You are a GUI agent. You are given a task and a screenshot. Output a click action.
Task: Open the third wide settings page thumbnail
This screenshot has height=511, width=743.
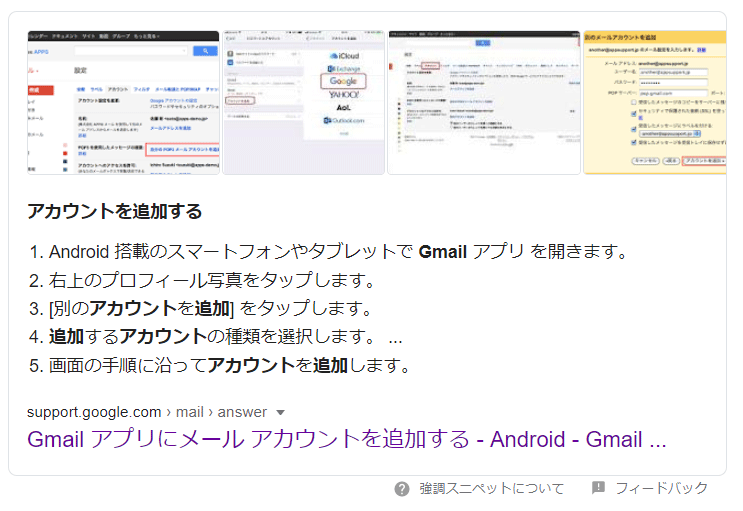pos(484,102)
